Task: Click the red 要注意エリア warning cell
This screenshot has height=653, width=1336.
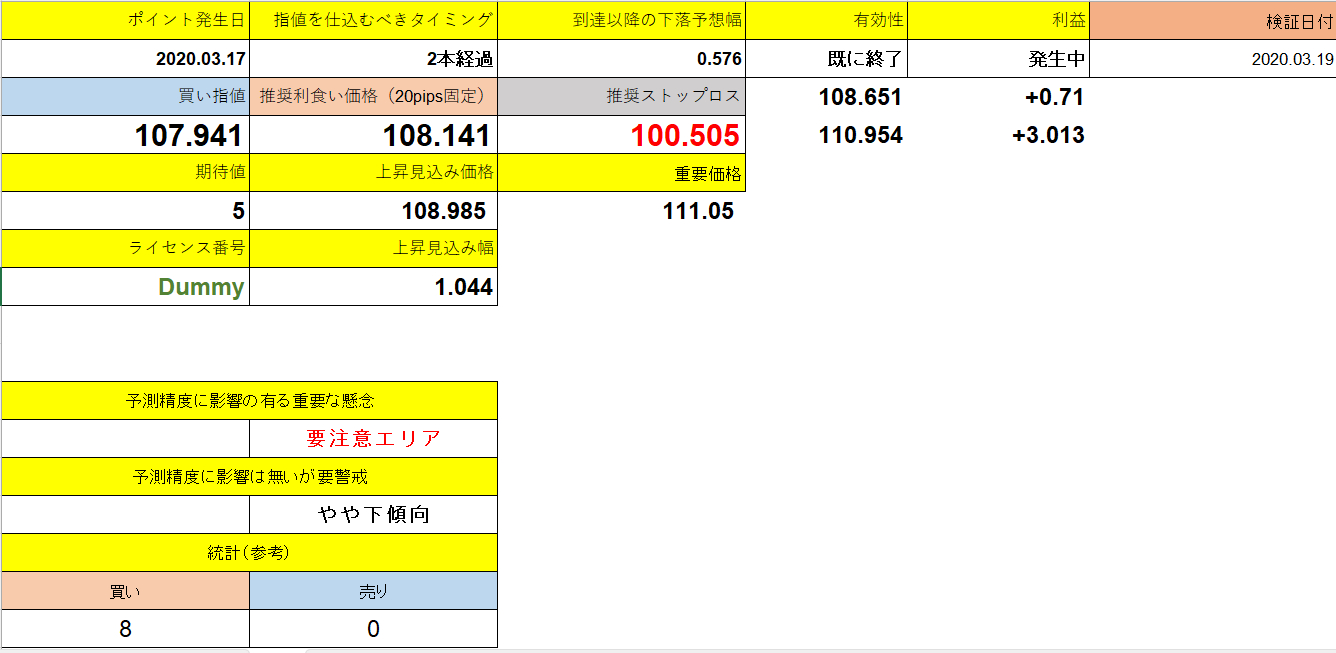Action: click(375, 438)
